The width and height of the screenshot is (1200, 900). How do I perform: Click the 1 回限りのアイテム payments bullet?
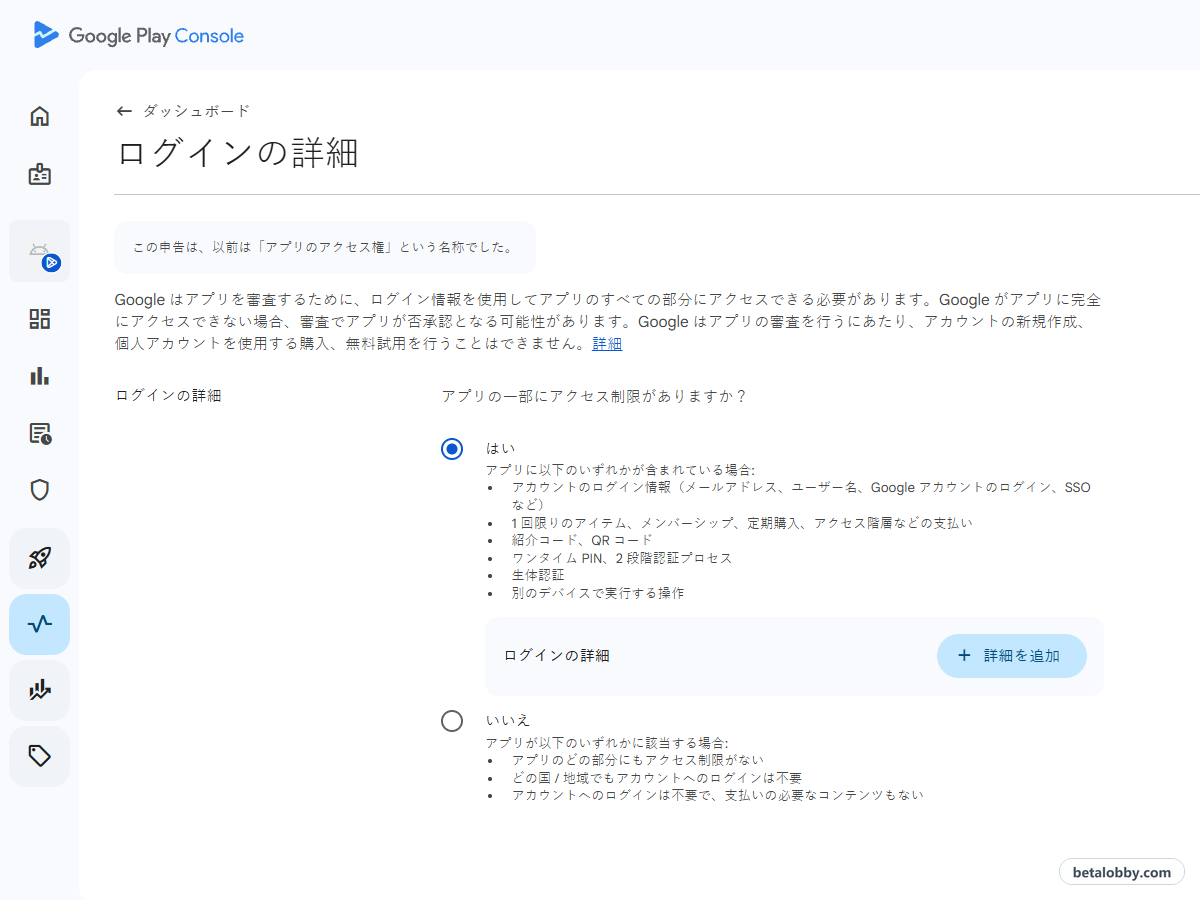point(742,523)
